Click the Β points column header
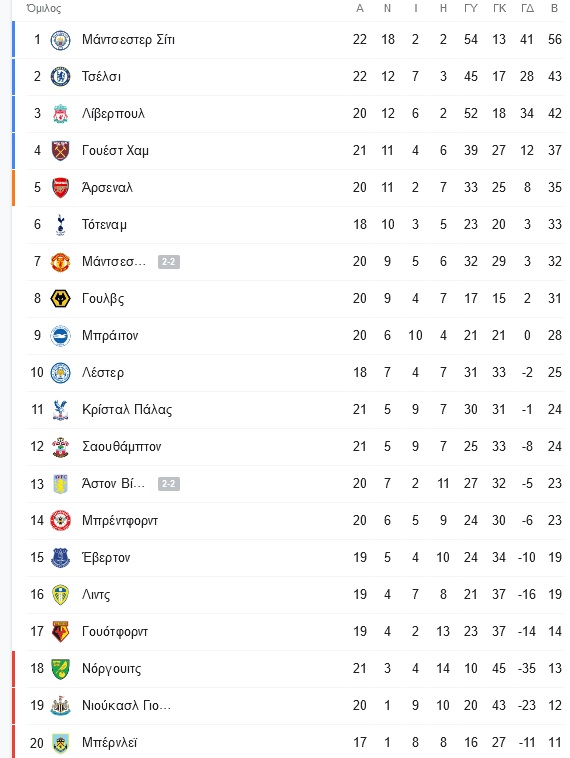Viewport: 570px width, 758px height. click(x=555, y=8)
